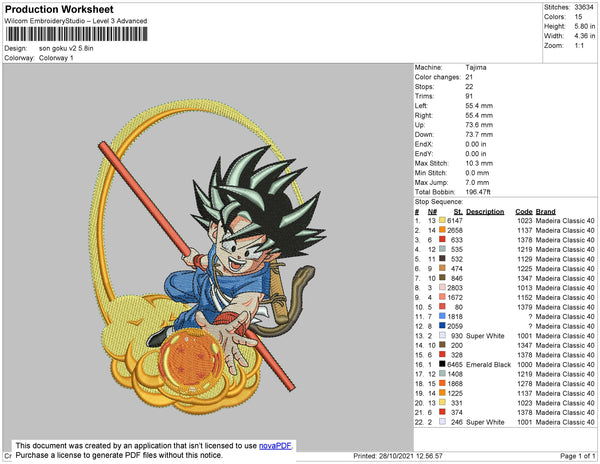Click Wilcom EmbroideryStudio subtitle text
The height and width of the screenshot is (464, 600).
tap(76, 21)
